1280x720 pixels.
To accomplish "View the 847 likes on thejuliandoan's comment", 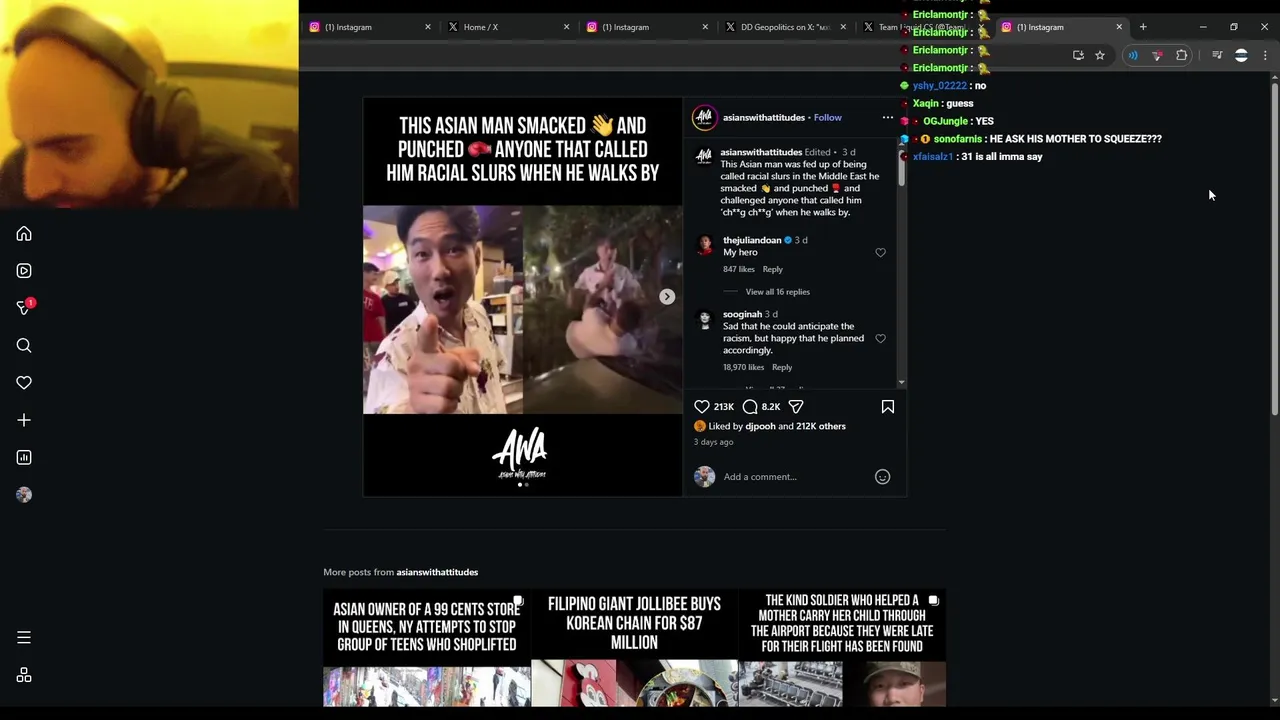I will coord(738,270).
